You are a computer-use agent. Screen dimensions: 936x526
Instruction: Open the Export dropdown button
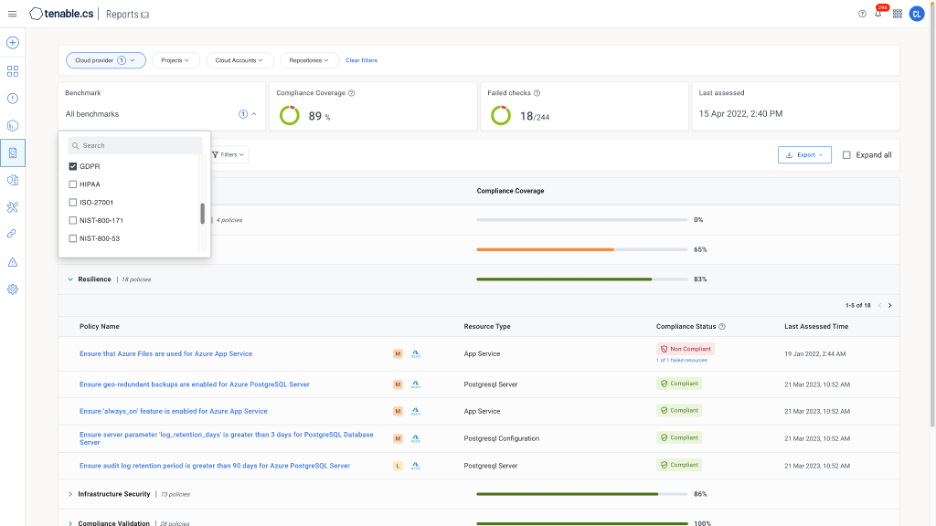coord(805,155)
